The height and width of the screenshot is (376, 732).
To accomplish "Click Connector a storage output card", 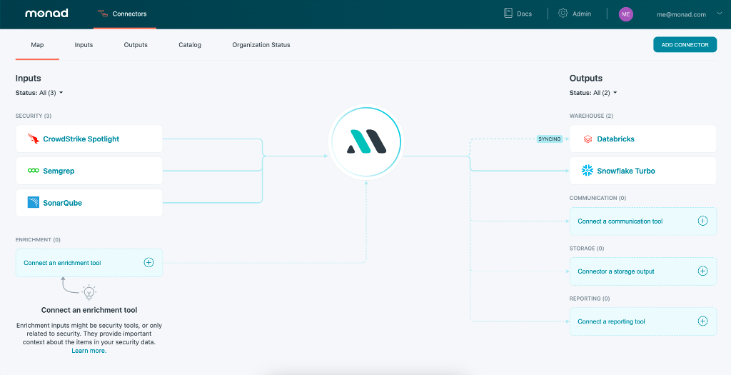I will click(x=643, y=271).
